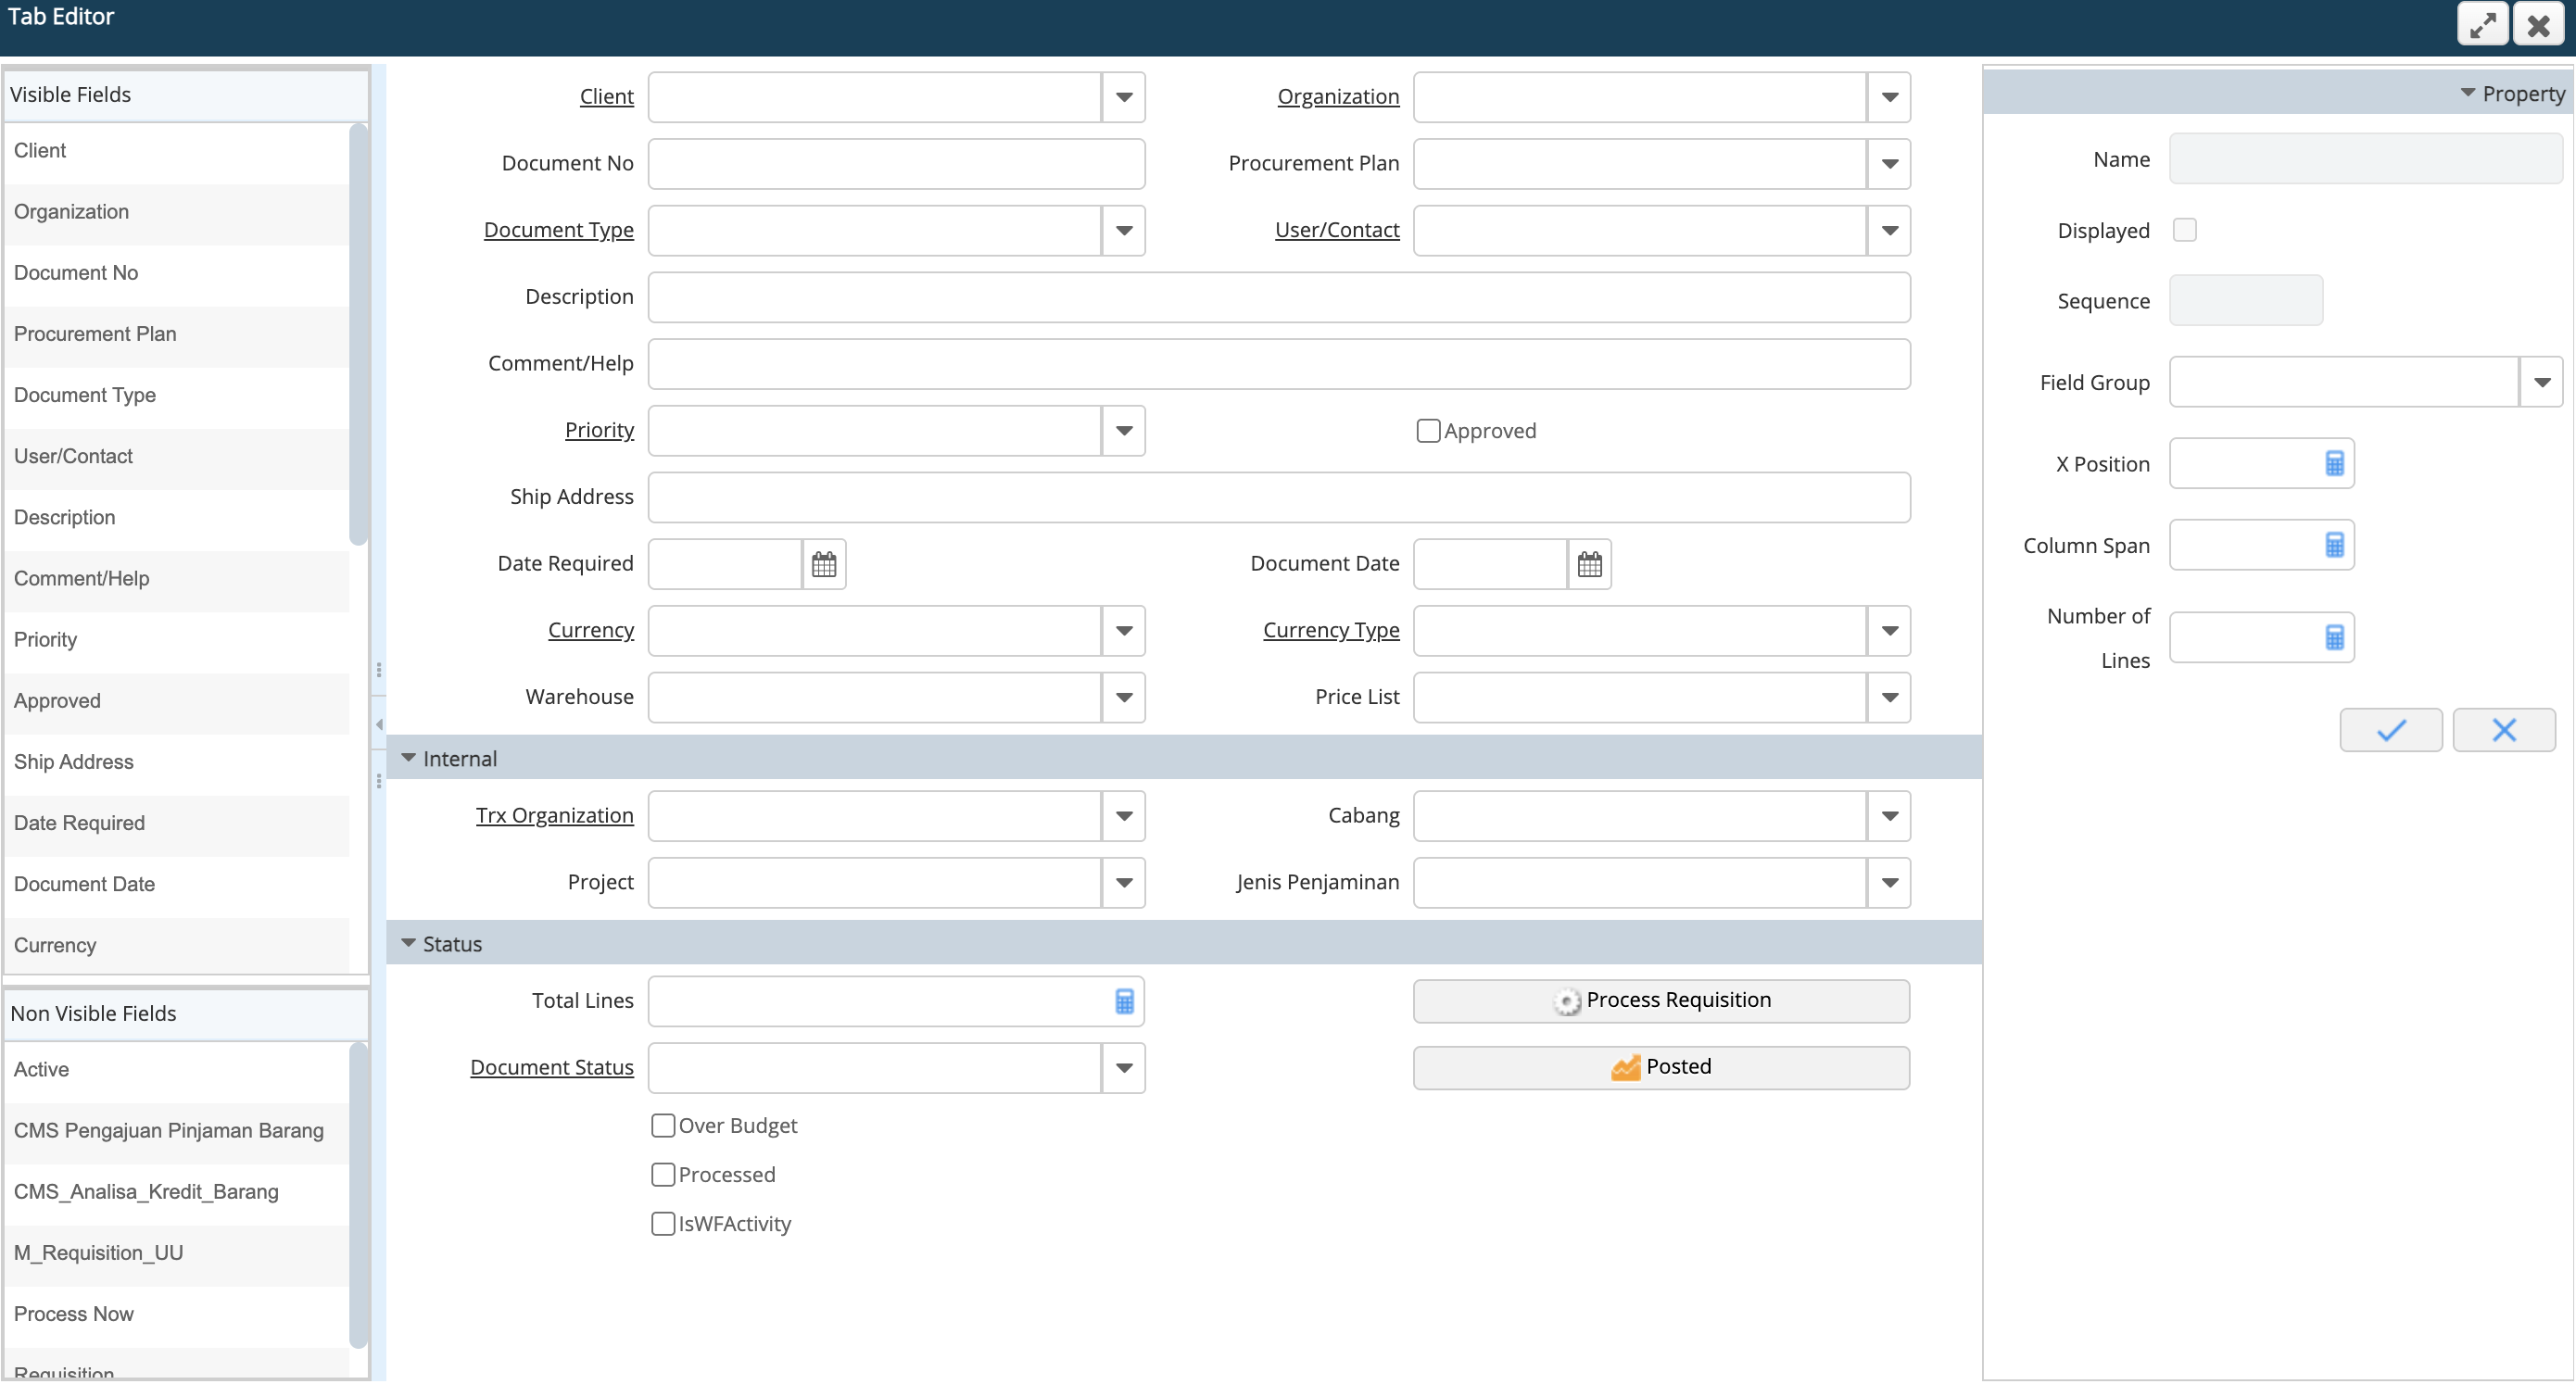Open the Document Status dropdown

[1124, 1068]
